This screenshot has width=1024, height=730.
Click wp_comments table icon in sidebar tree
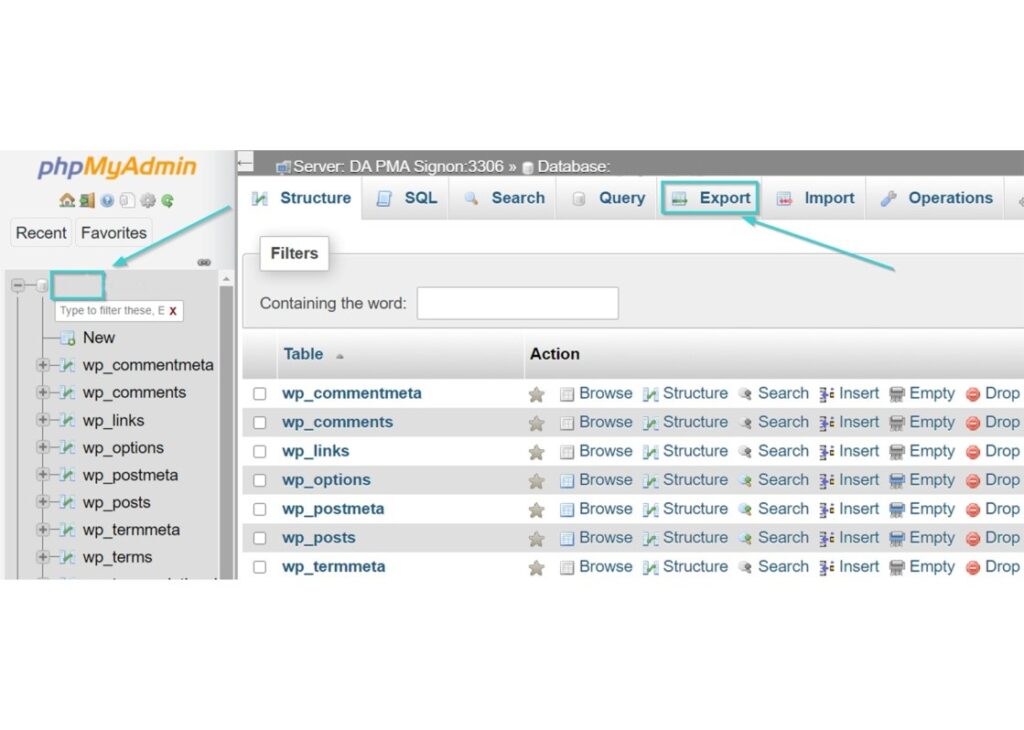(x=67, y=392)
